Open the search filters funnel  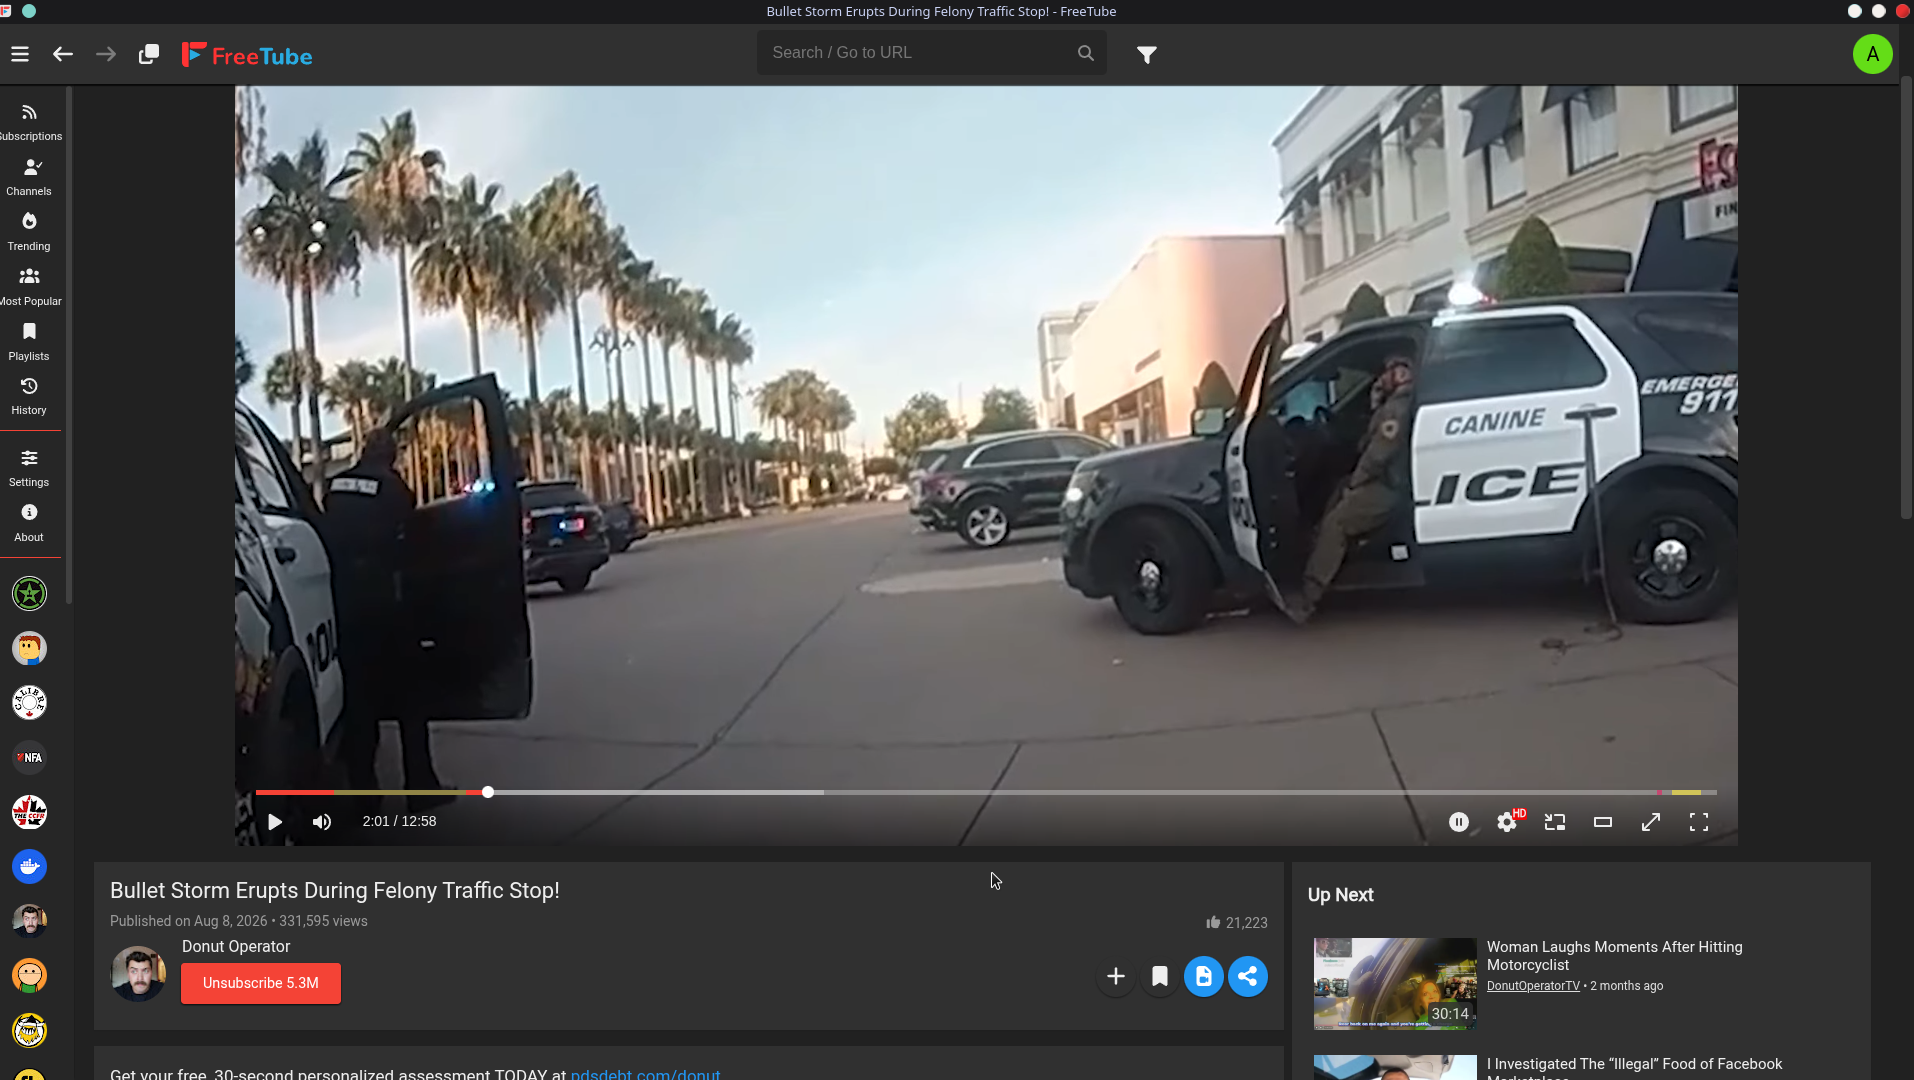(x=1147, y=55)
